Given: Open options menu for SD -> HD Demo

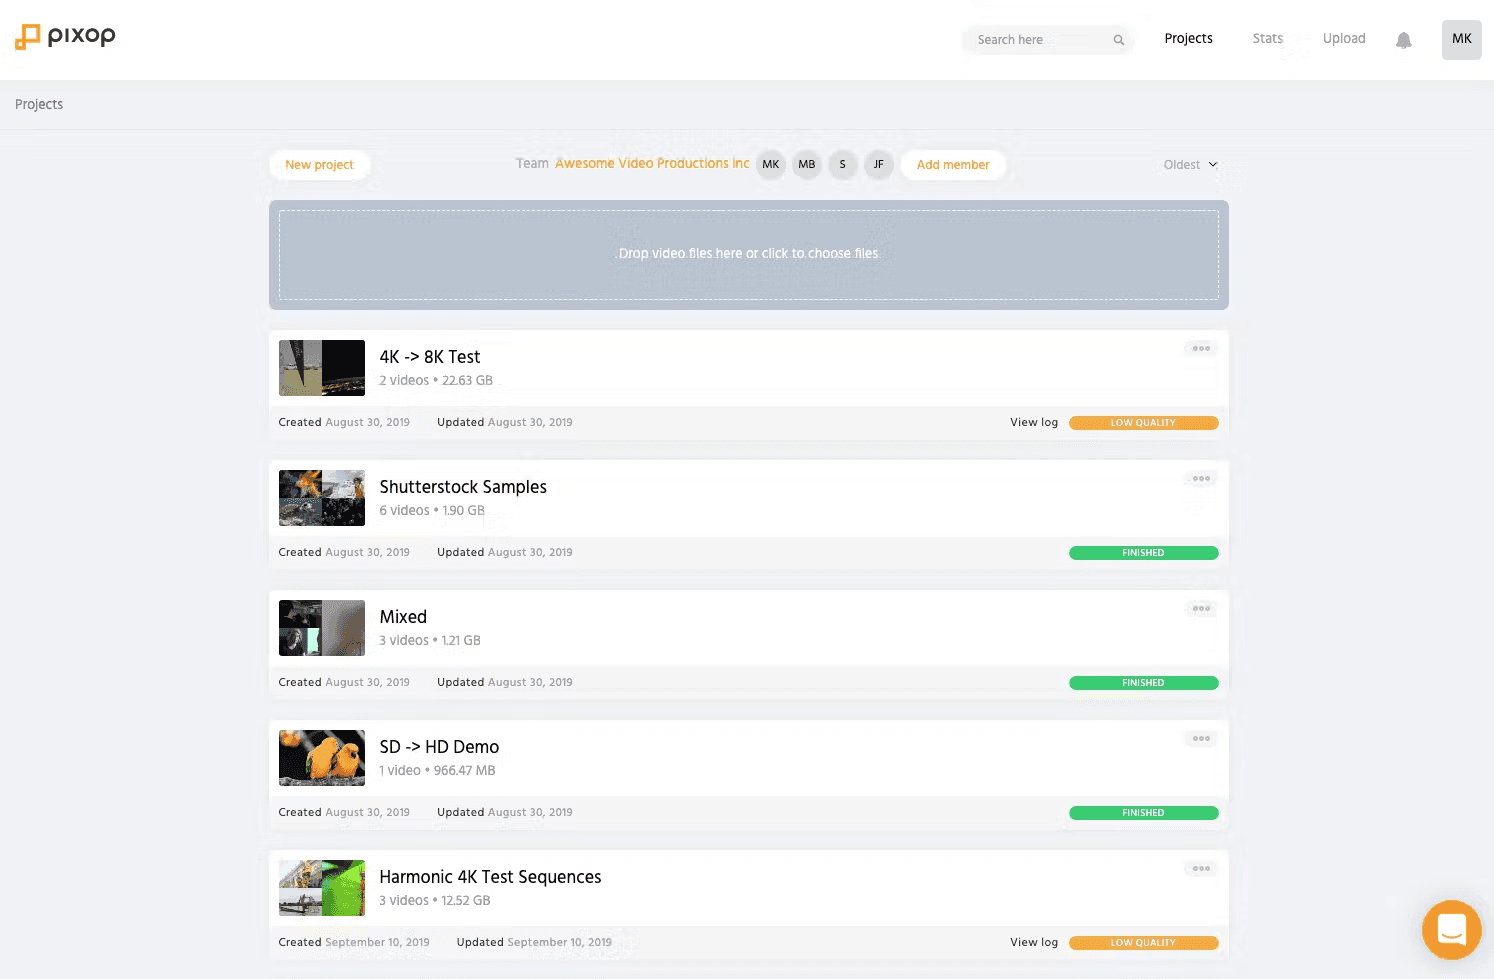Looking at the screenshot, I should point(1201,739).
